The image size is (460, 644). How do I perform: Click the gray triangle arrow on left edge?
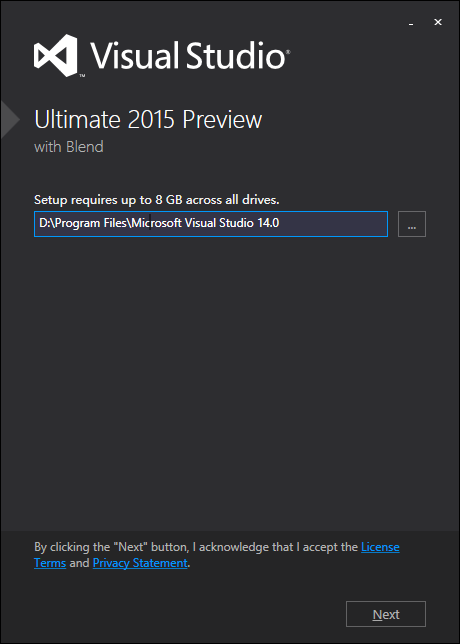click(x=10, y=120)
